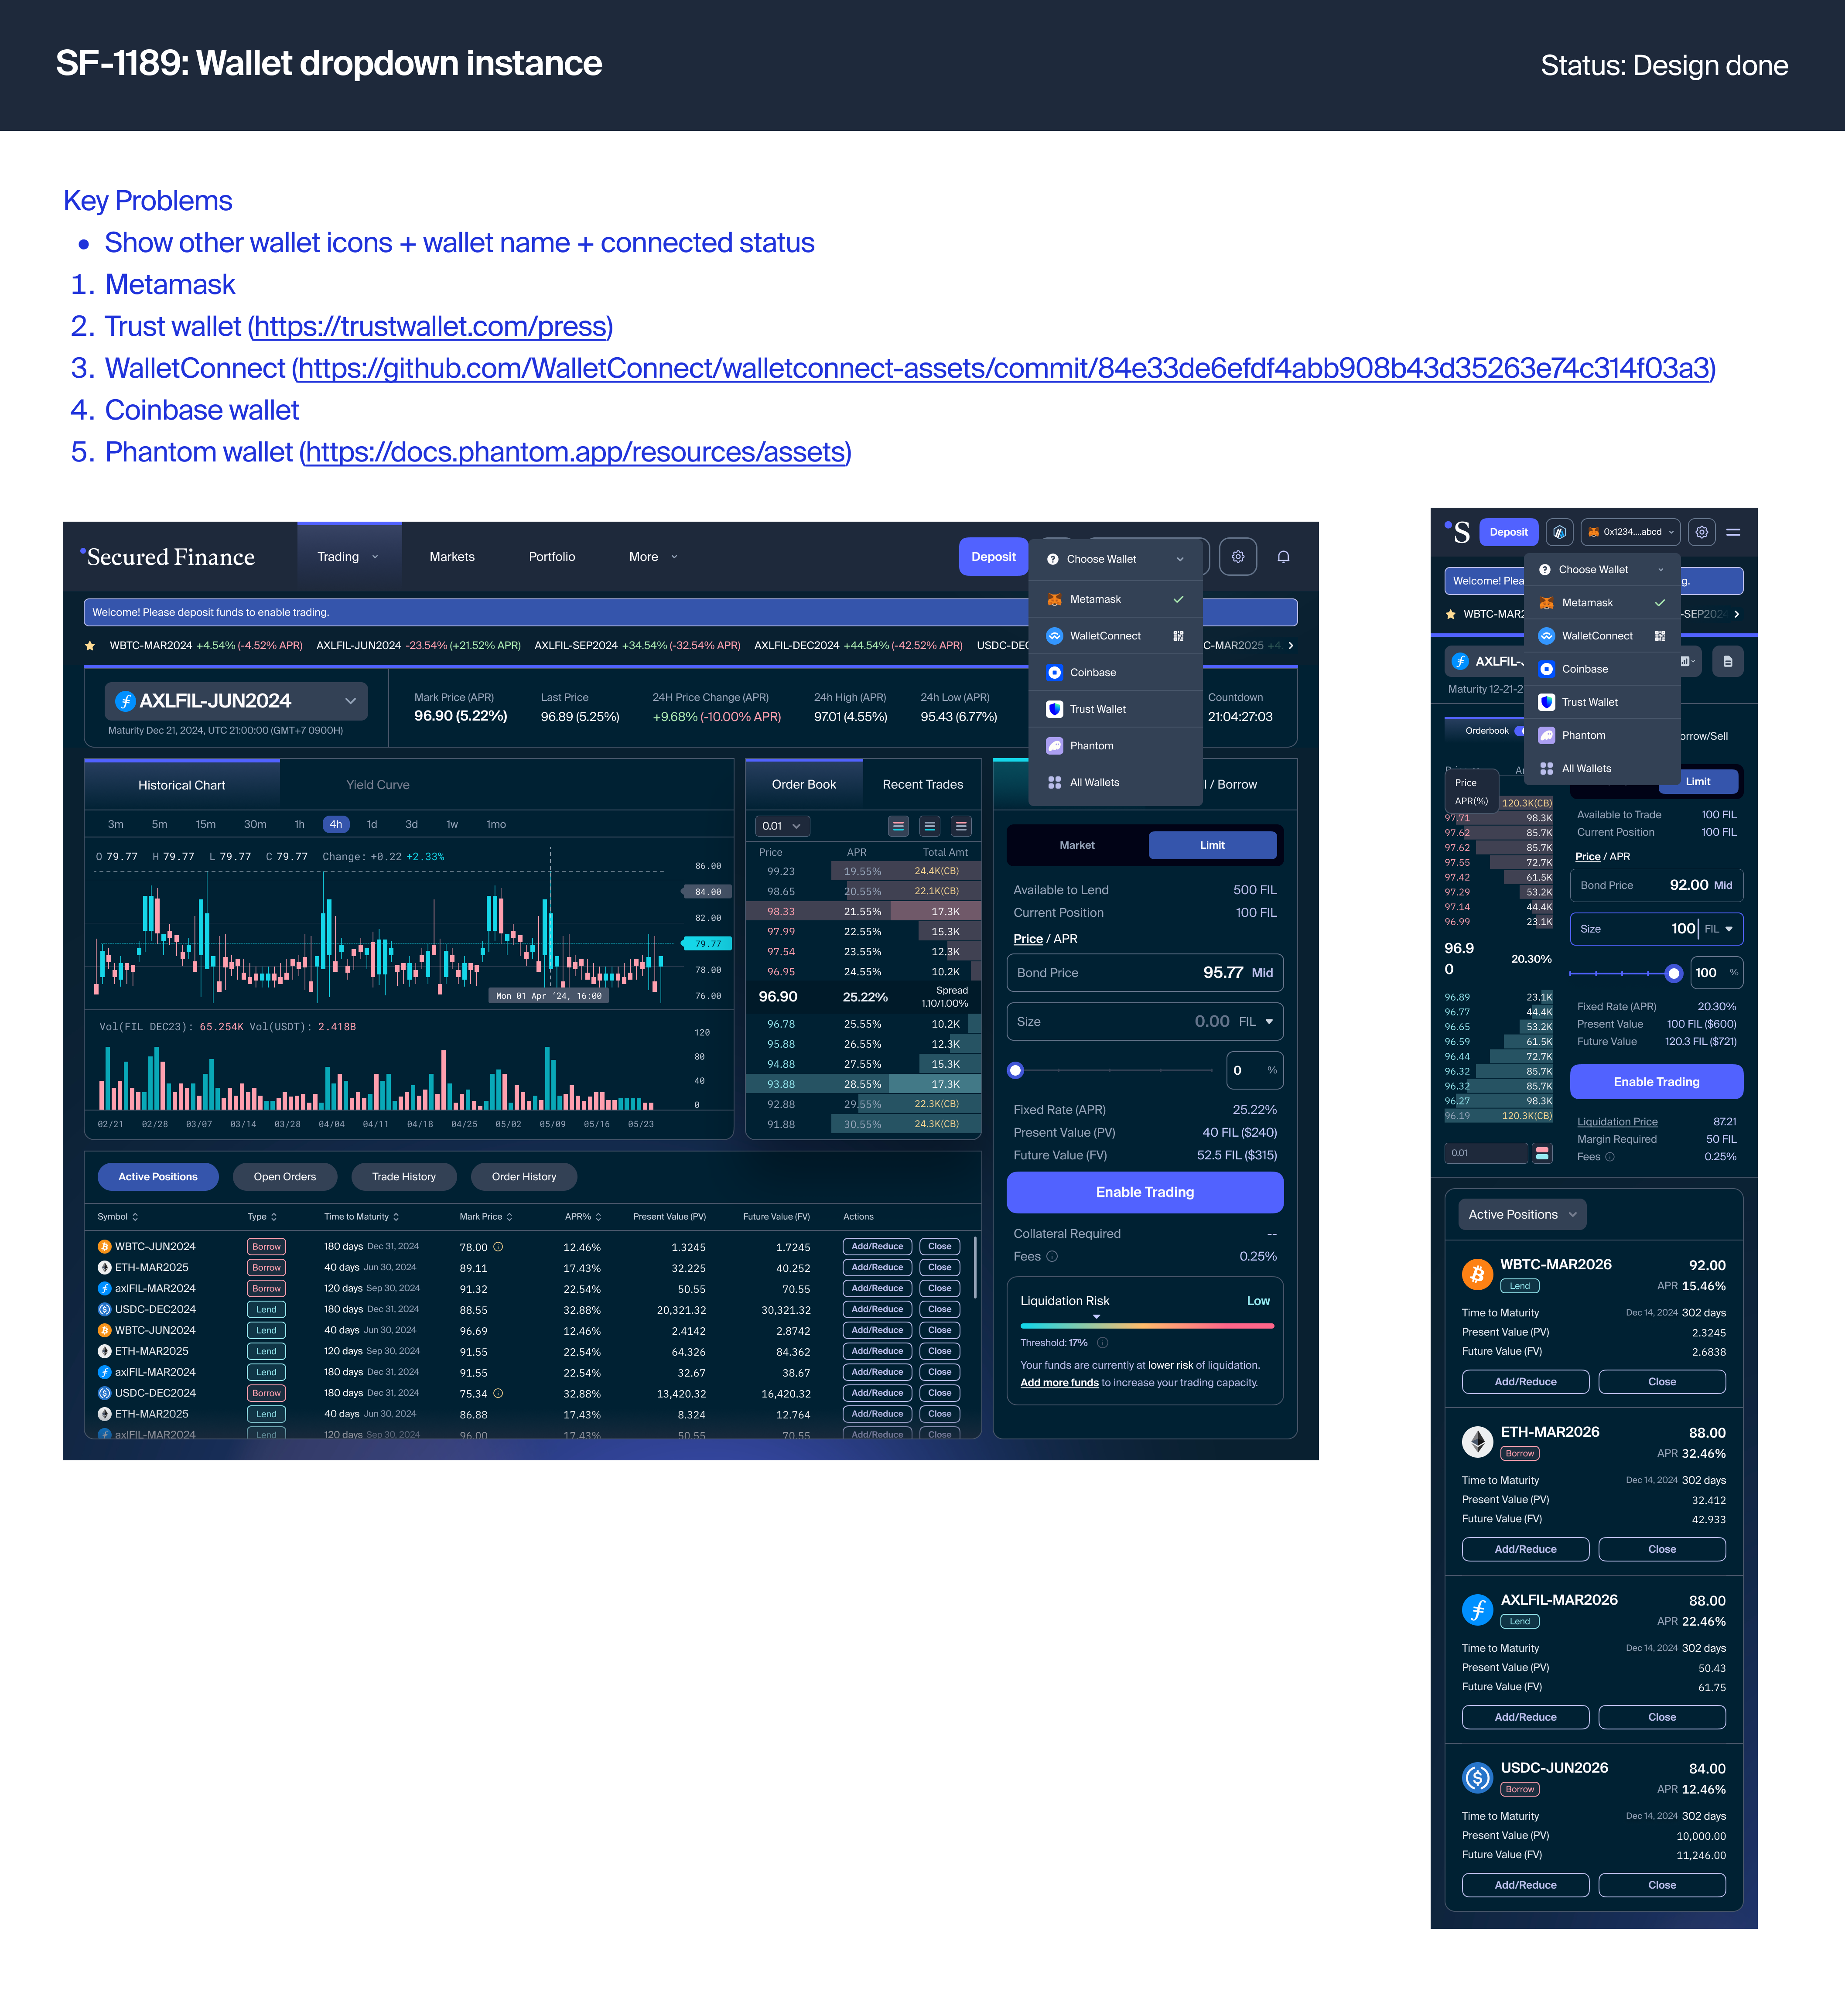The image size is (1845, 2016).
Task: Open FIL currency dropdown in desktop Size field
Action: [1256, 1022]
